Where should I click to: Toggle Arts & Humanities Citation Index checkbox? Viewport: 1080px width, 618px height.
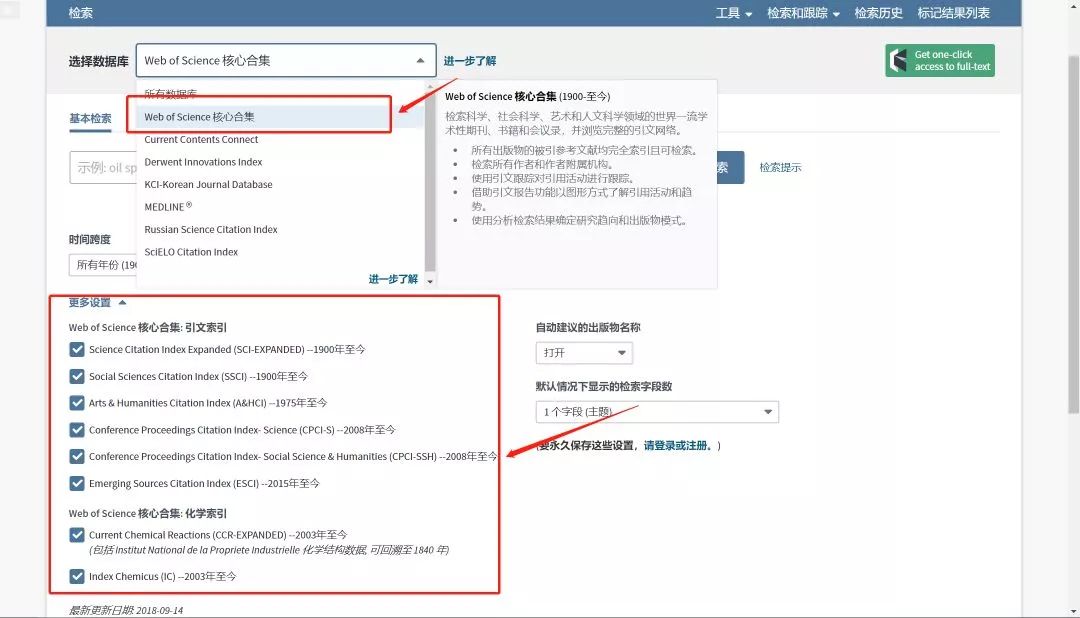77,403
